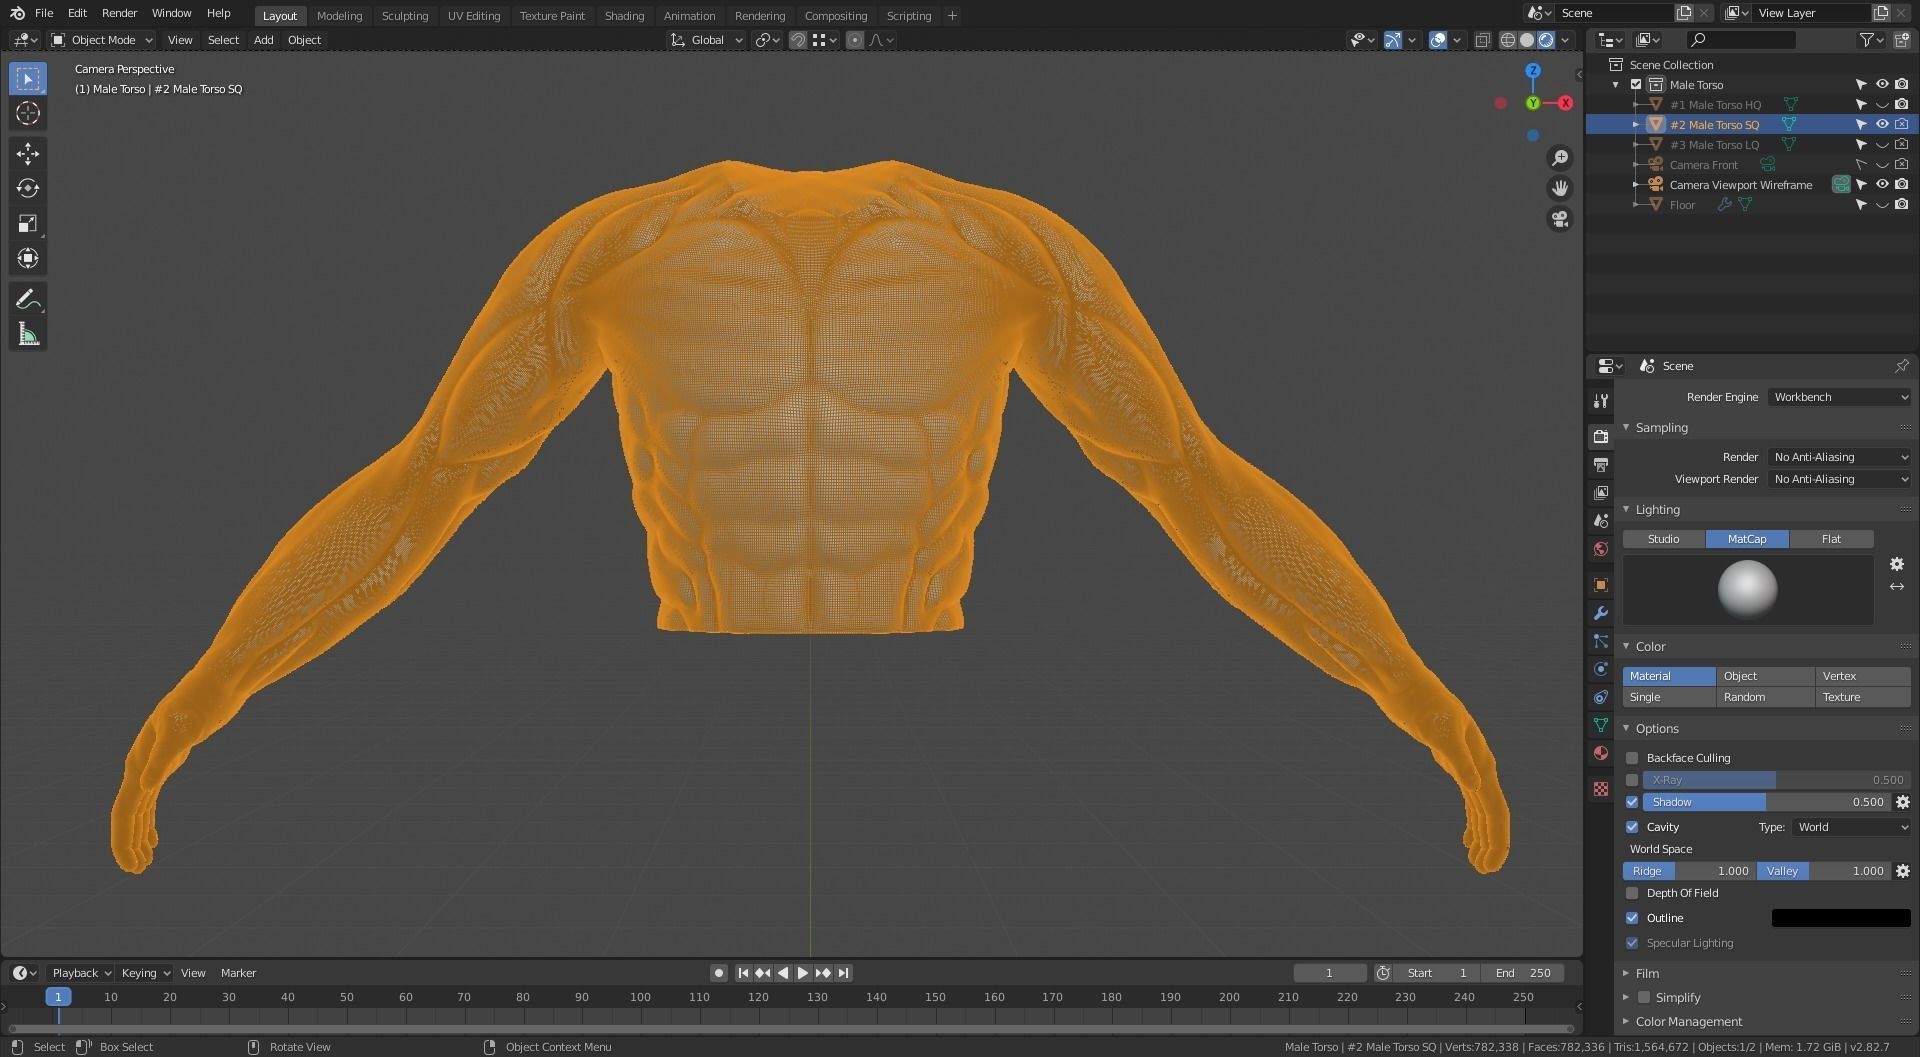Adjust the Ridge 1.000 slider
Screen dimensions: 1920x1057
click(1689, 871)
